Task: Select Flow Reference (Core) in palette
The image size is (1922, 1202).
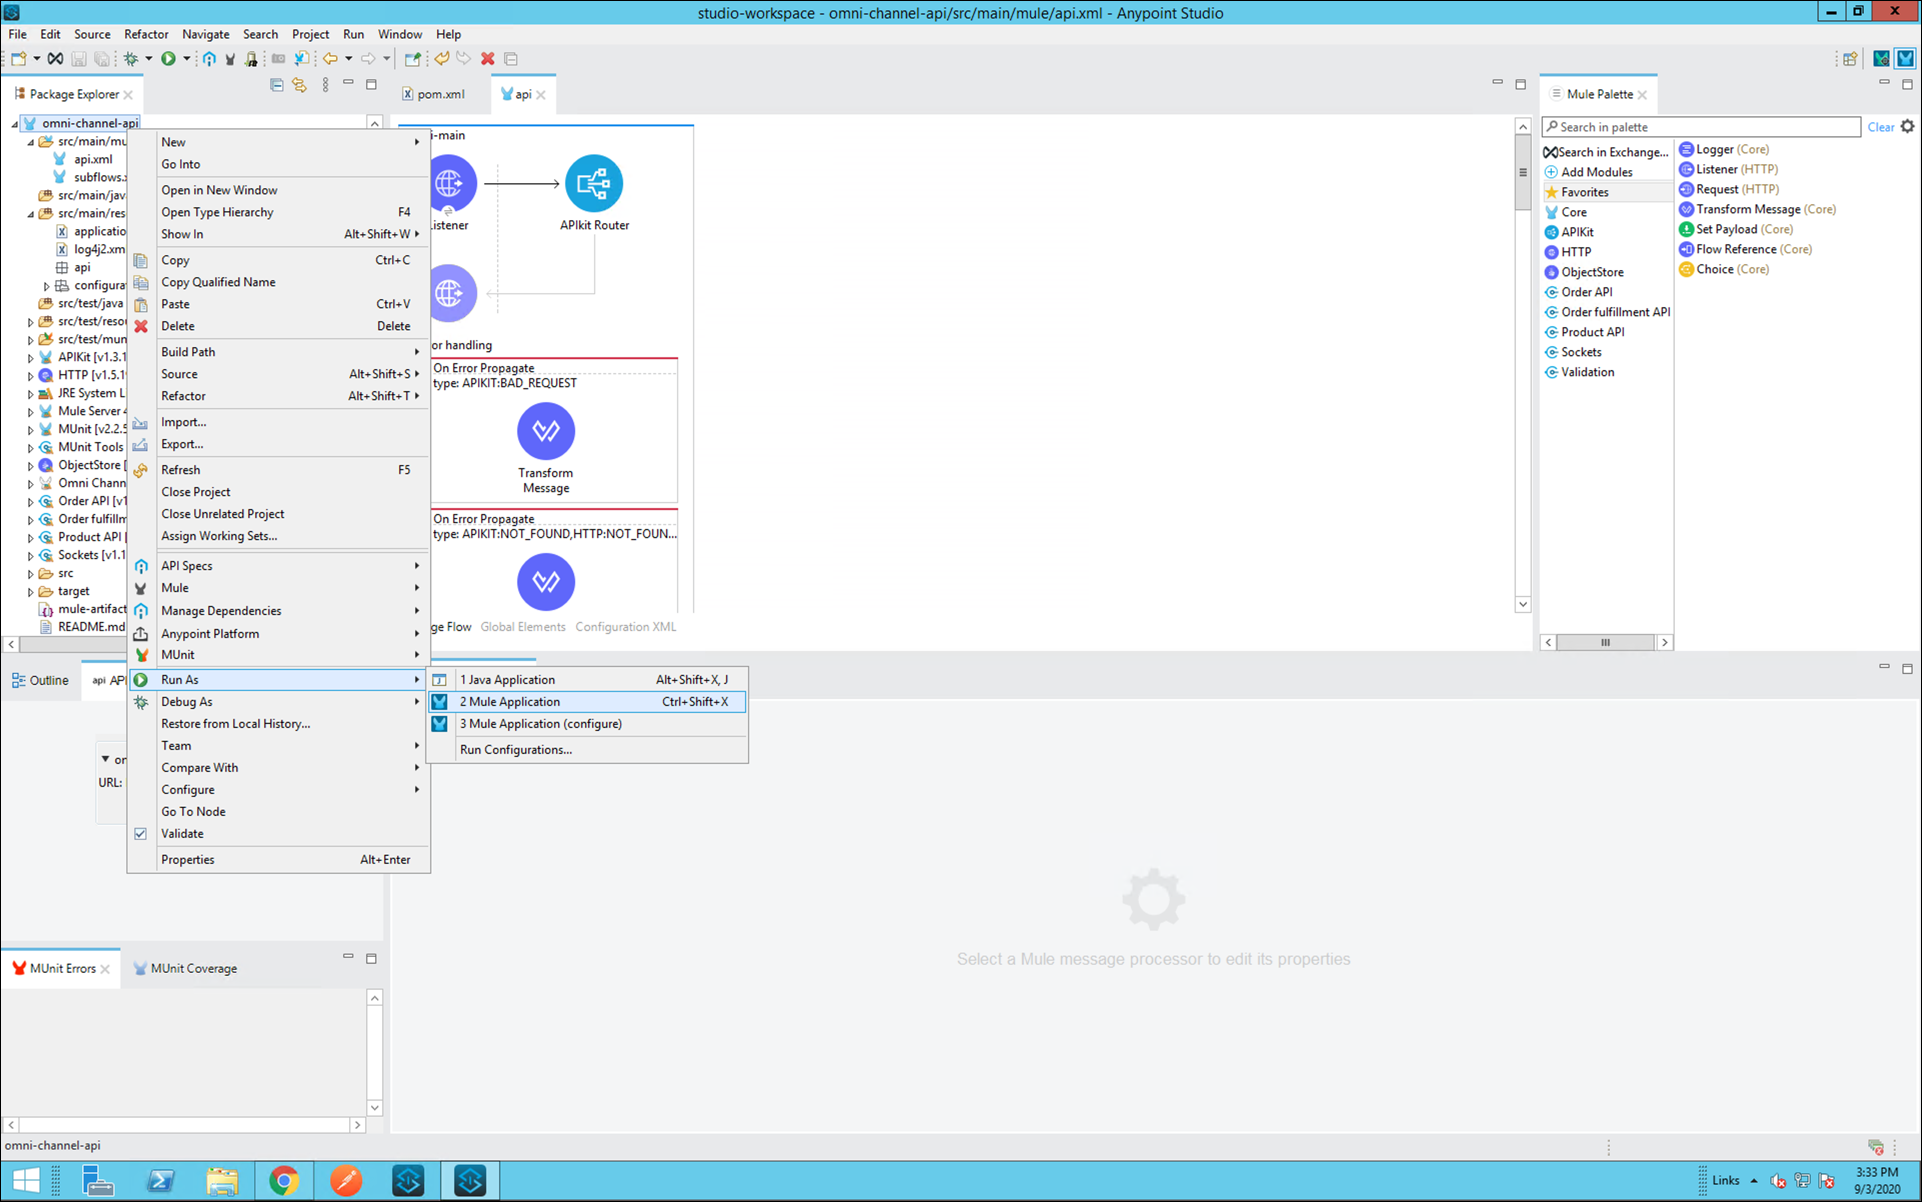Action: coord(1745,249)
